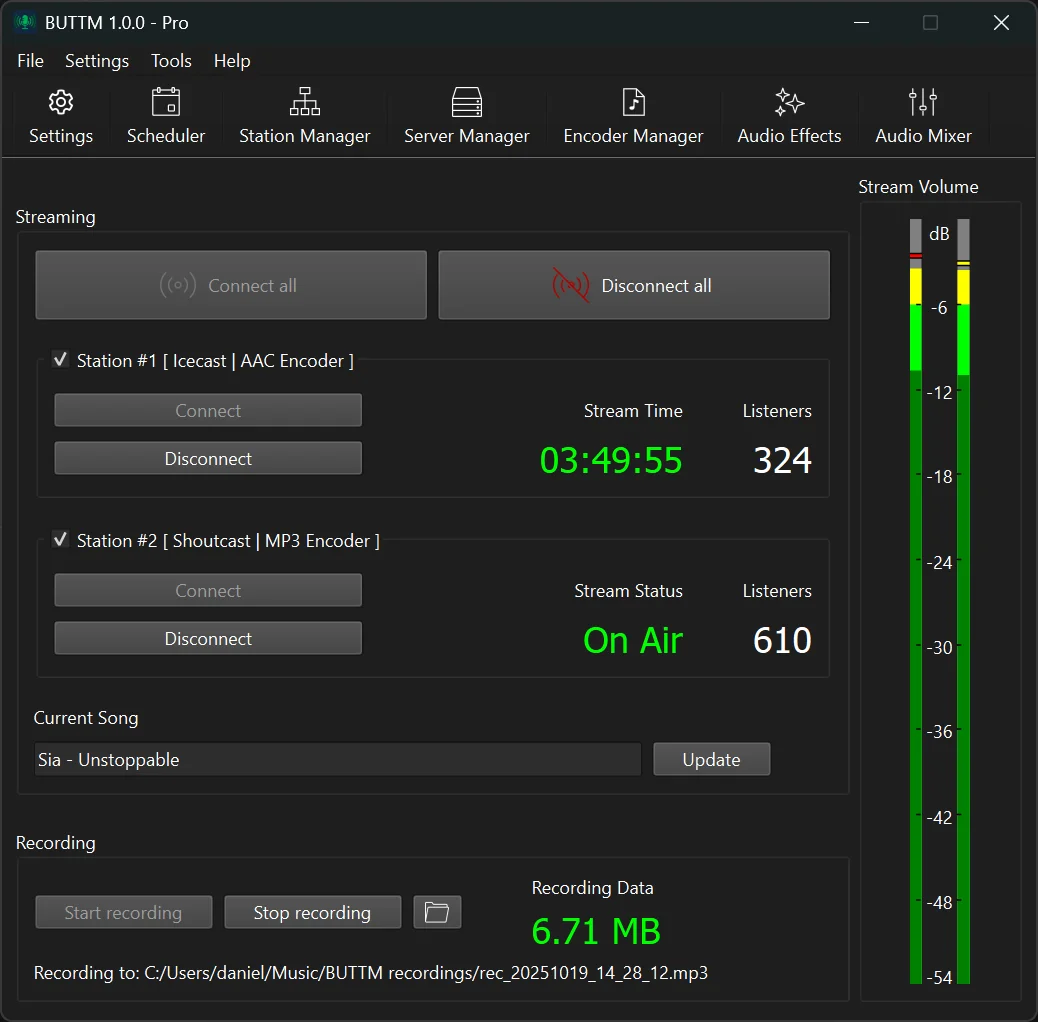
Task: Click the Current Song text field
Action: coord(337,760)
